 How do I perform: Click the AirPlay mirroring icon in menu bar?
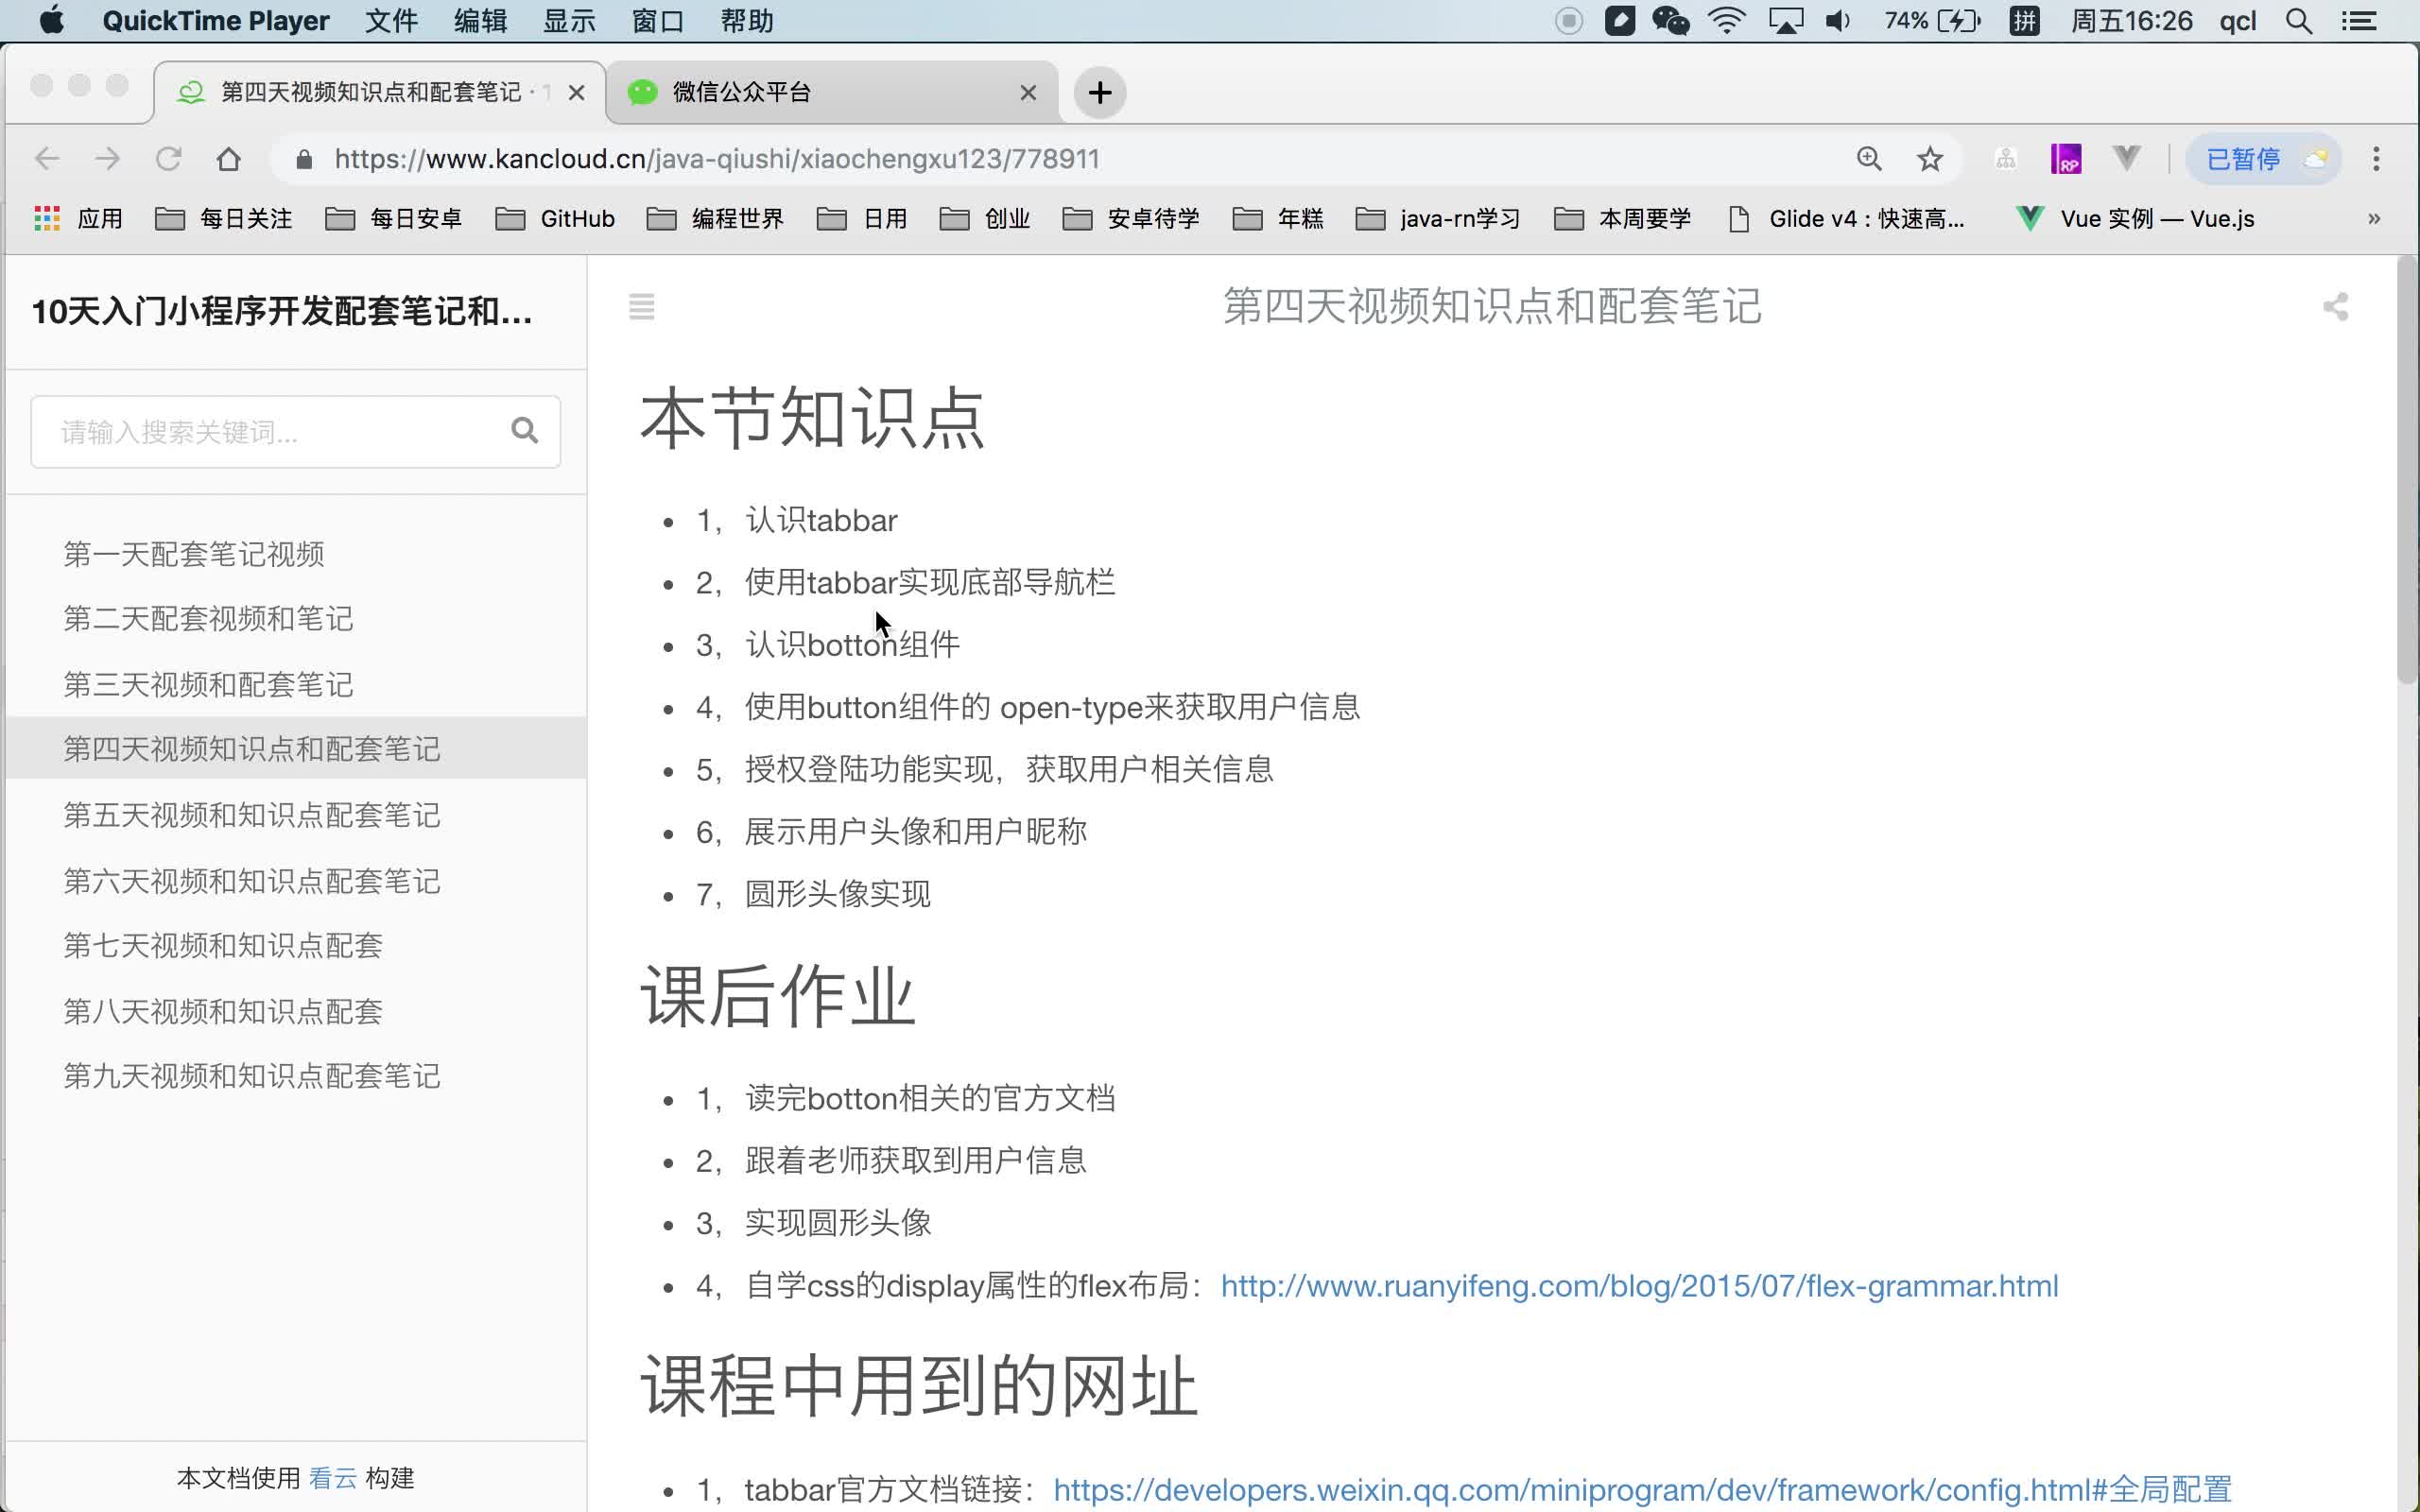tap(1786, 20)
